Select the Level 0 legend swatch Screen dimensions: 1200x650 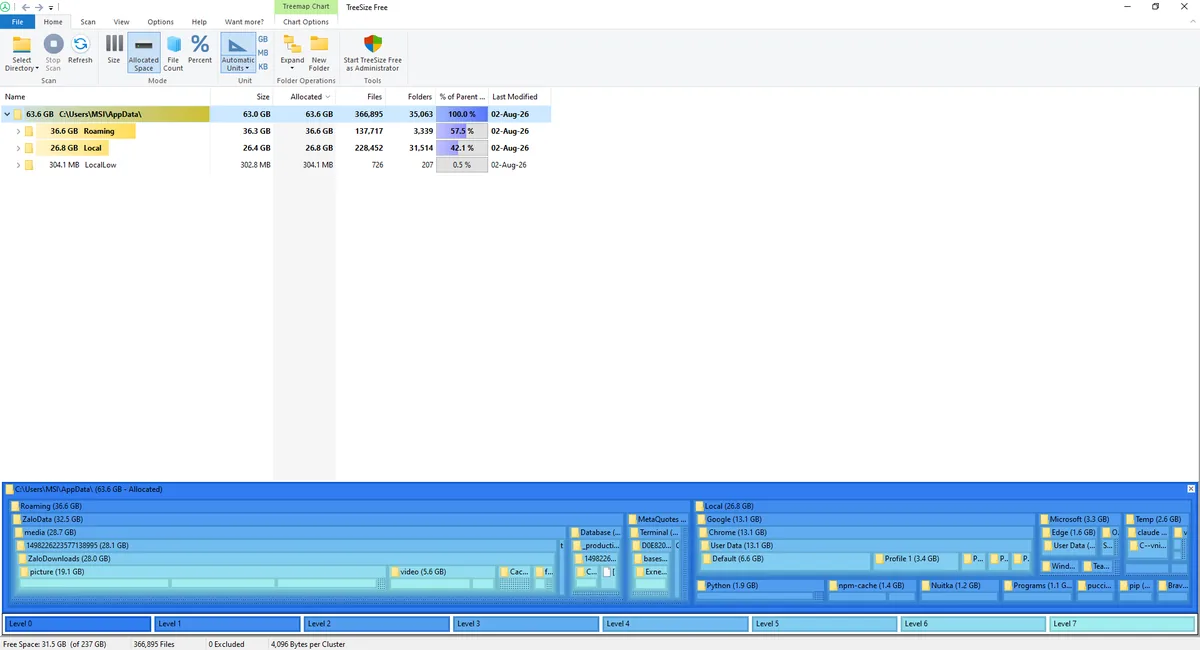pyautogui.click(x=77, y=624)
